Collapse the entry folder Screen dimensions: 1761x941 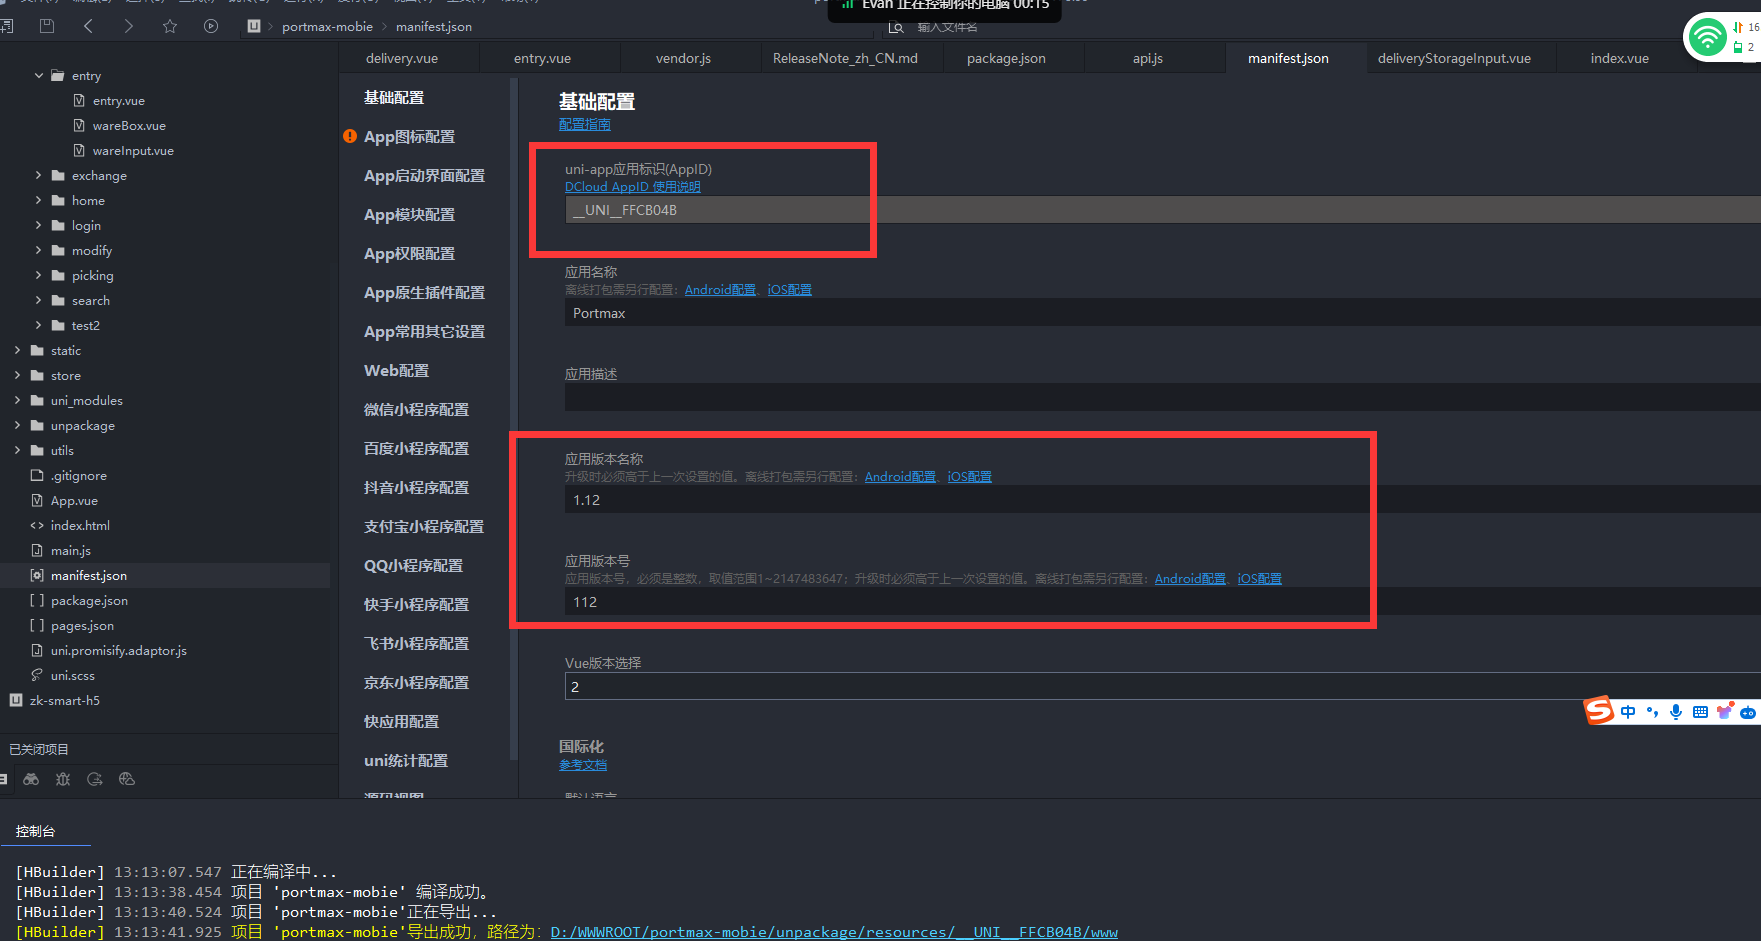point(39,75)
